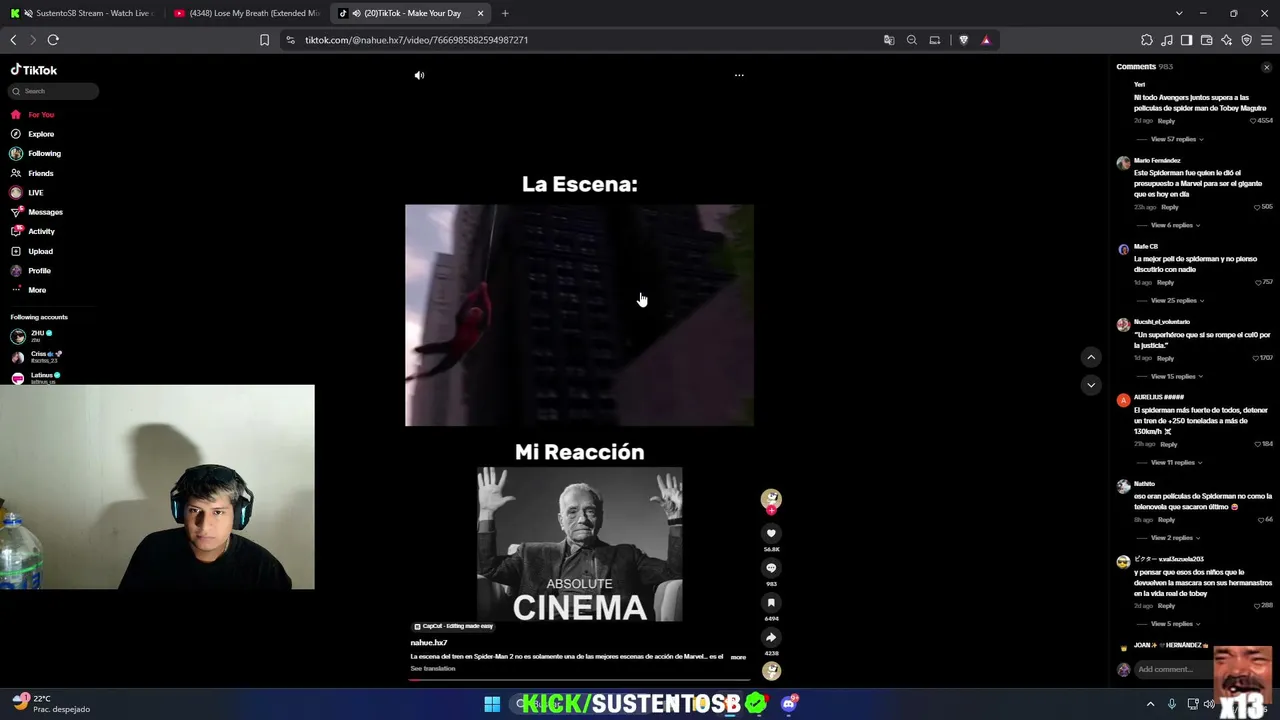Mute the TikTok video sound

(x=419, y=75)
